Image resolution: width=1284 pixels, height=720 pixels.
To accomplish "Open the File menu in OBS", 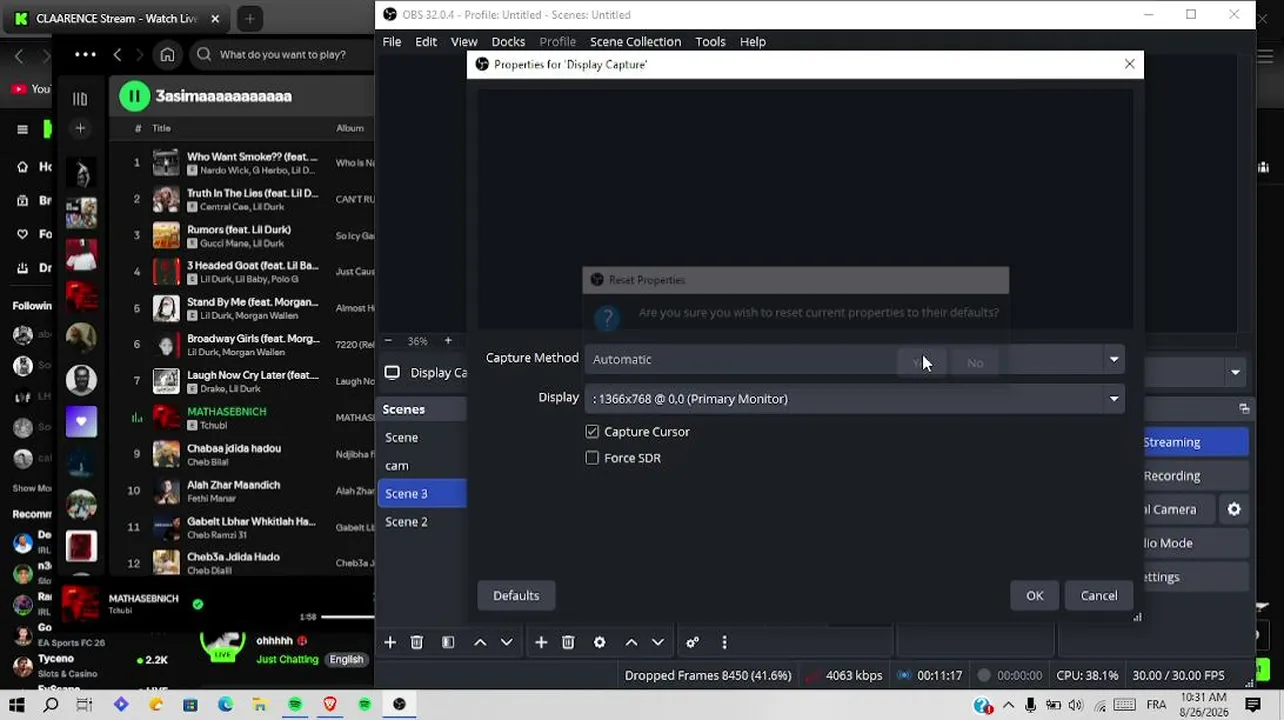I will (392, 42).
